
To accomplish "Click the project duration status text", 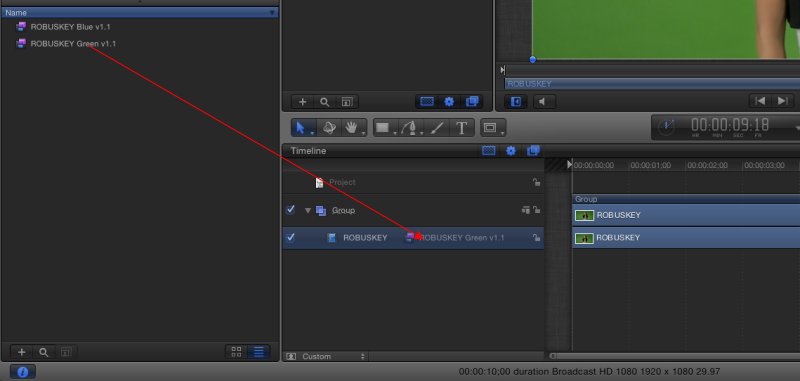I will tap(589, 372).
